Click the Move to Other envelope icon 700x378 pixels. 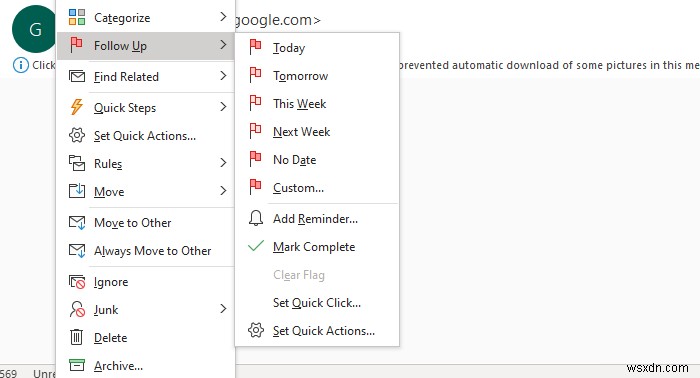click(77, 223)
